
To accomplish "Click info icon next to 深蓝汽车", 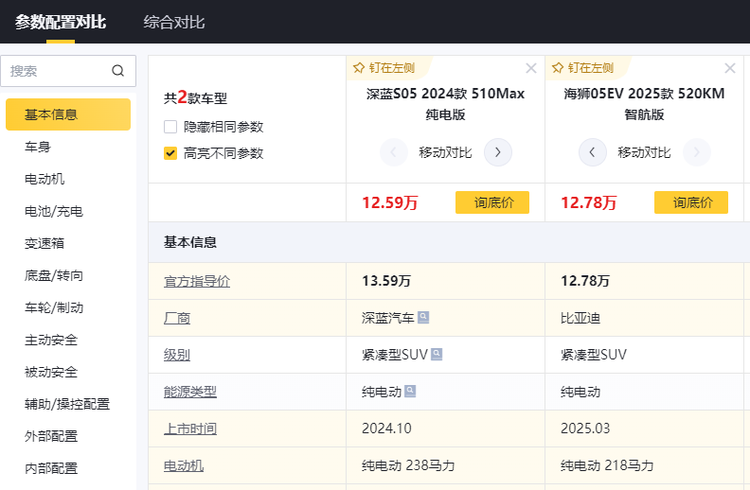I will 424,317.
